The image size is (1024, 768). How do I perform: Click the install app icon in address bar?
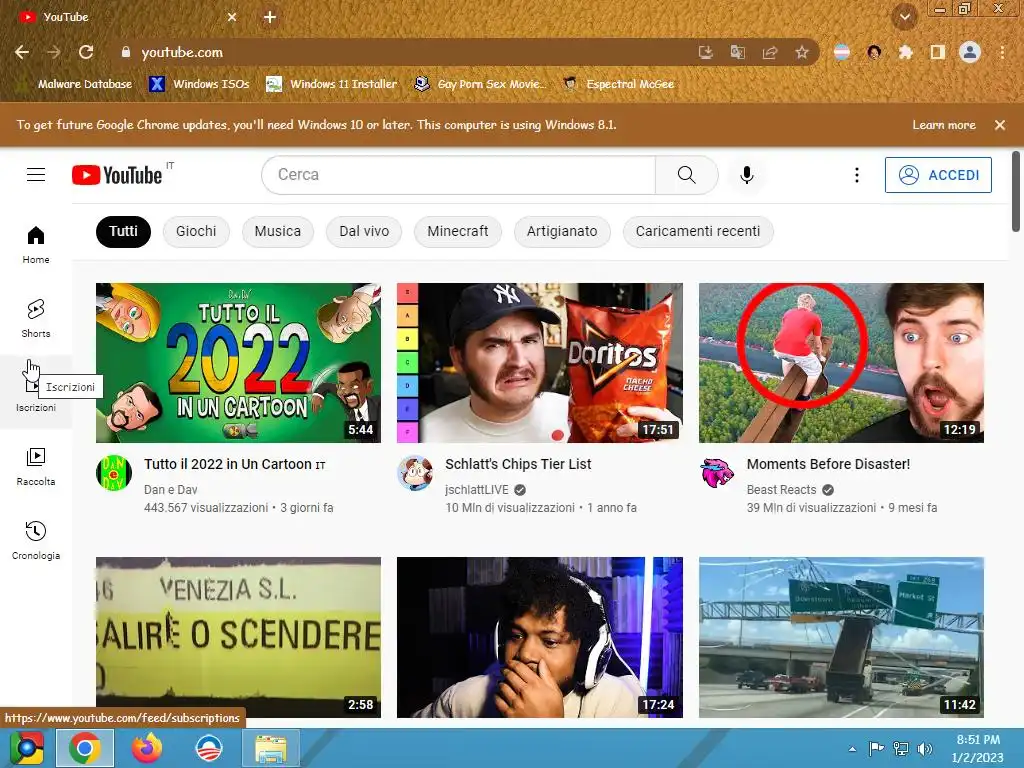pyautogui.click(x=705, y=52)
